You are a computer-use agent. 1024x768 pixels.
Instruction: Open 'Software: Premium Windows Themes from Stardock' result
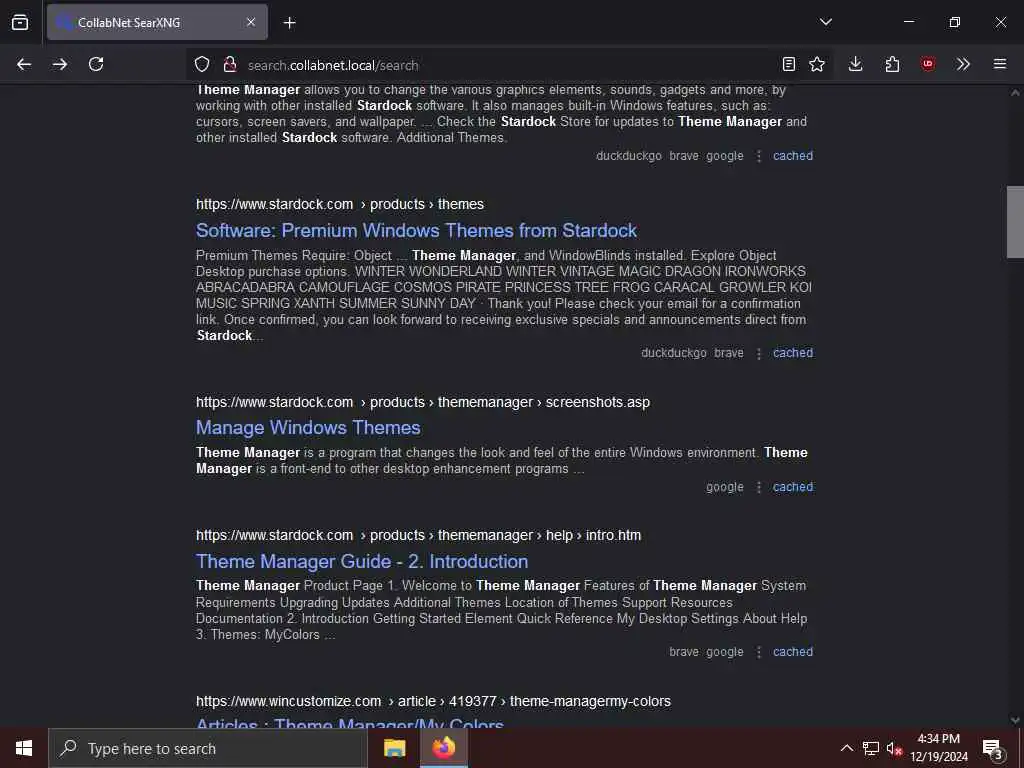416,231
